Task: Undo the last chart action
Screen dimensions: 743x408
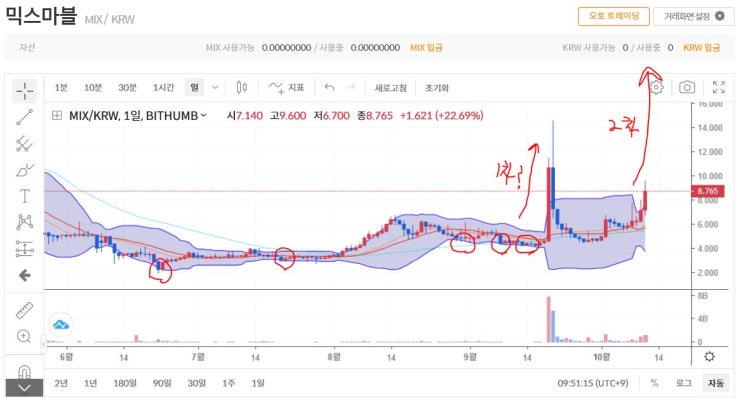Action: coord(329,87)
